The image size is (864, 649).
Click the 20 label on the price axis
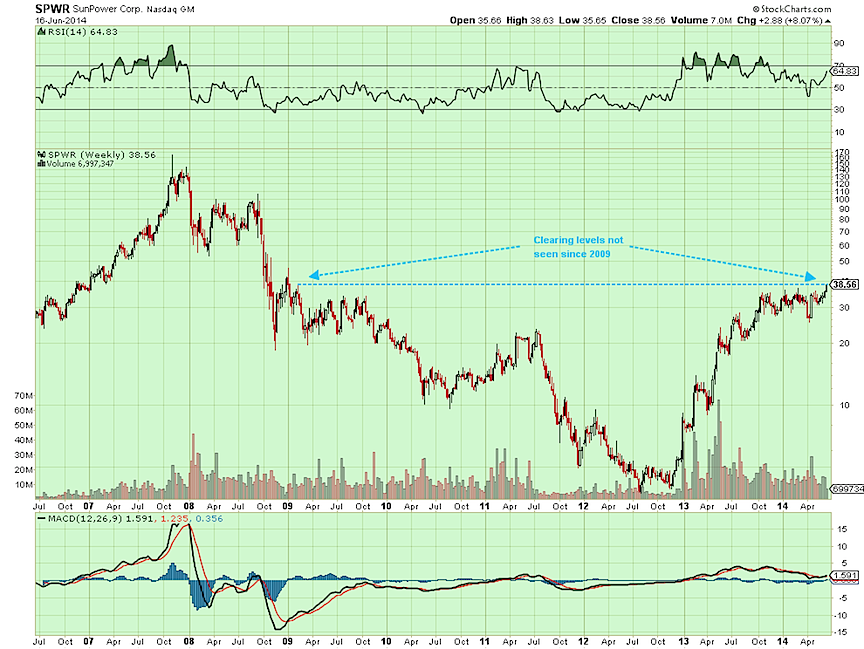pyautogui.click(x=844, y=343)
